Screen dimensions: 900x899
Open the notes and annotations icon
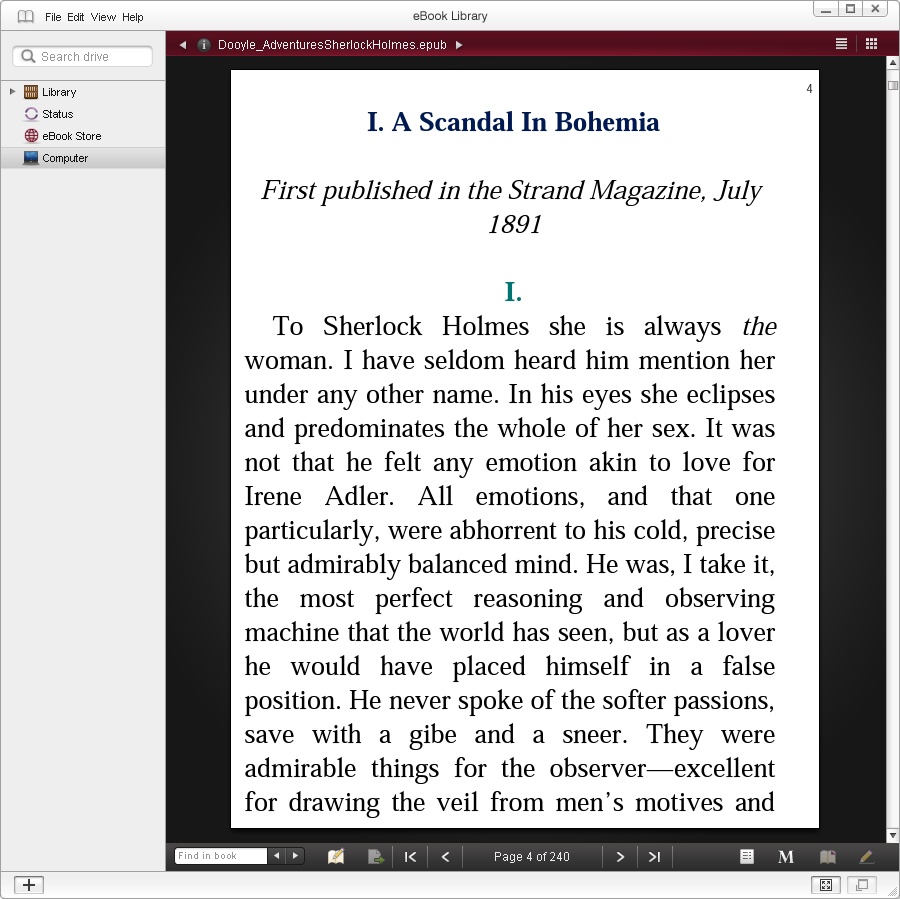336,857
